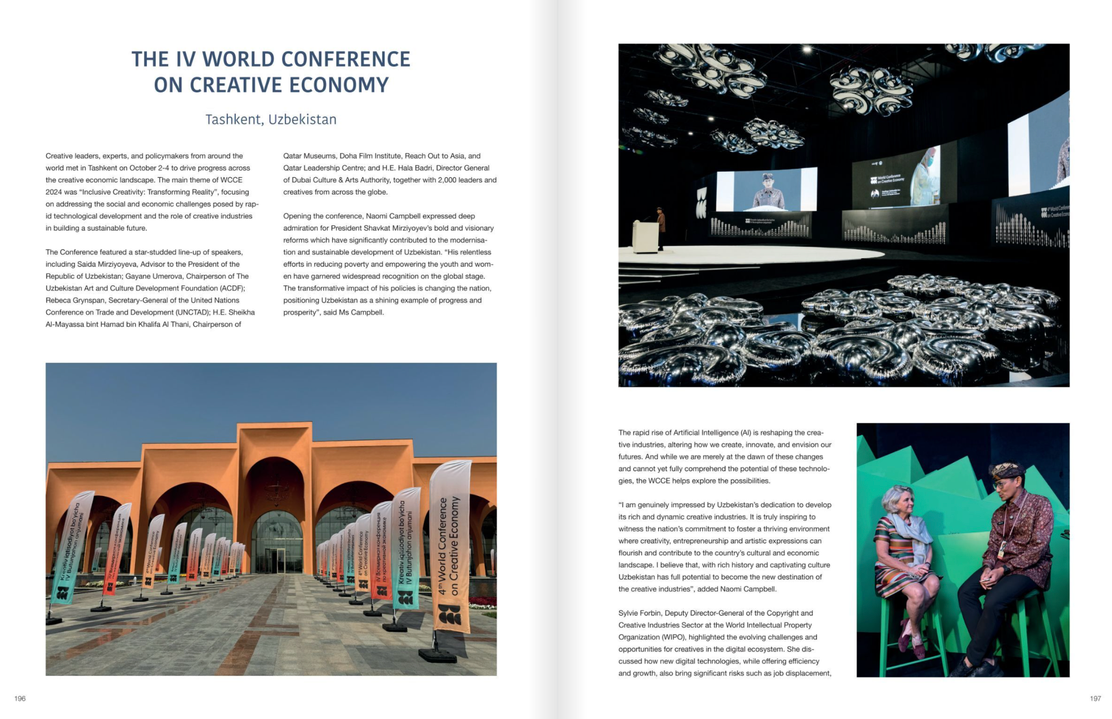Click the orange arches venue photograph
This screenshot has width=1112, height=719.
270,520
